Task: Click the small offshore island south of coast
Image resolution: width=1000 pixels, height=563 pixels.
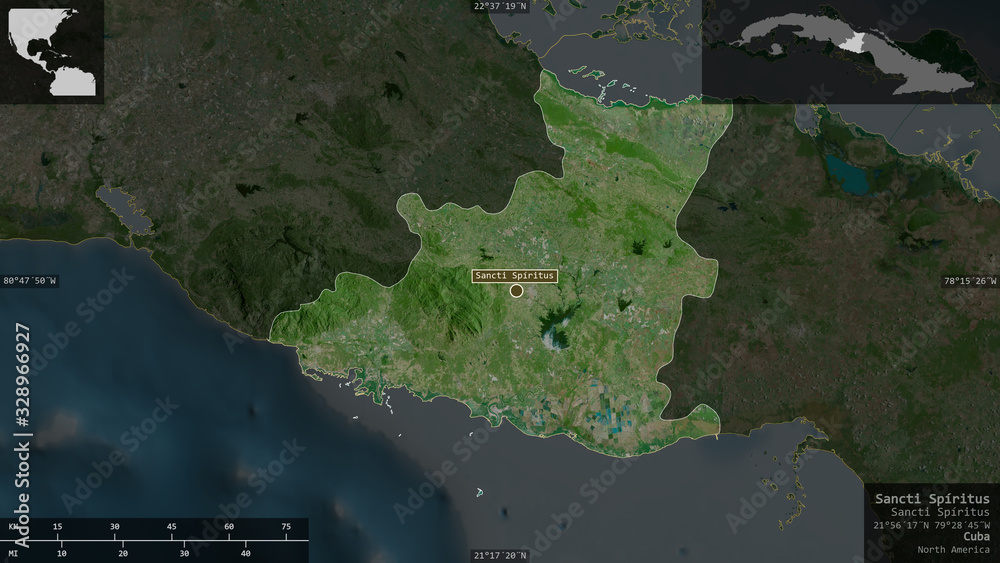Action: click(479, 492)
